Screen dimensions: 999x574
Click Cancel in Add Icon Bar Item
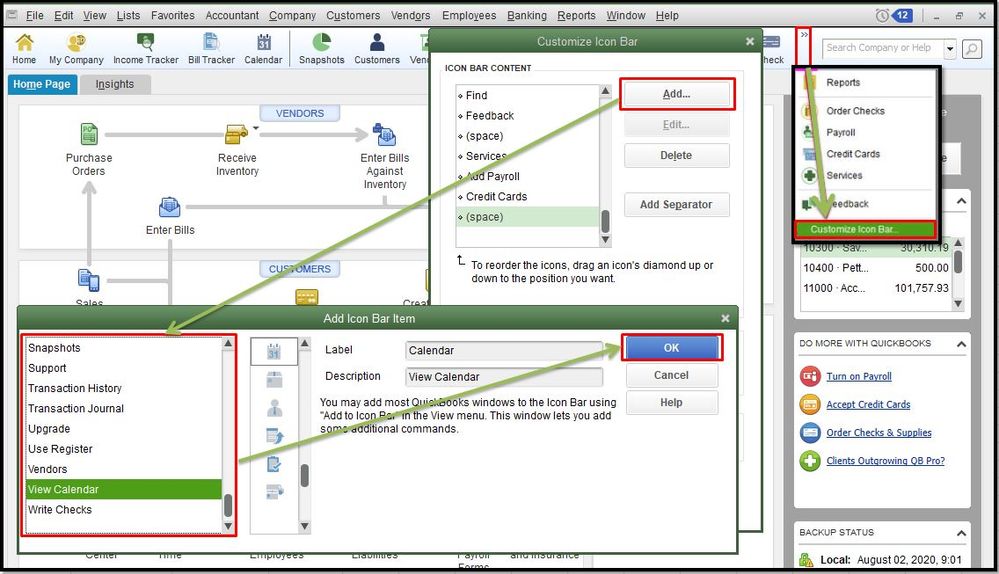672,375
